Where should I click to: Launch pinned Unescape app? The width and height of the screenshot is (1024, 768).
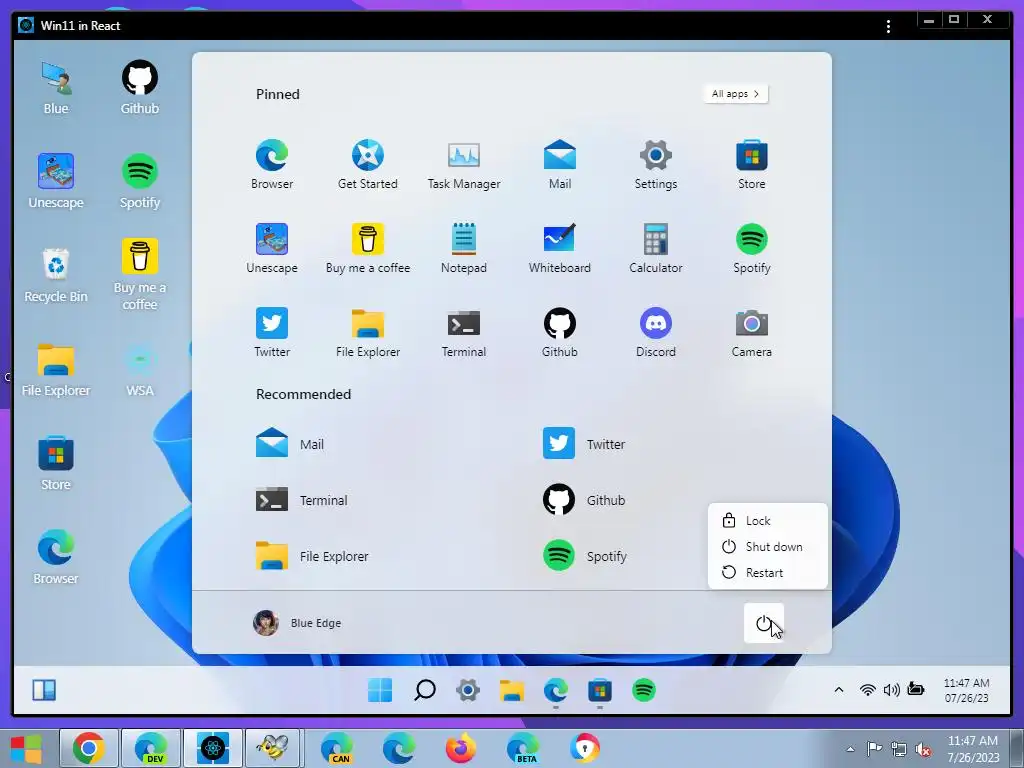coord(272,248)
